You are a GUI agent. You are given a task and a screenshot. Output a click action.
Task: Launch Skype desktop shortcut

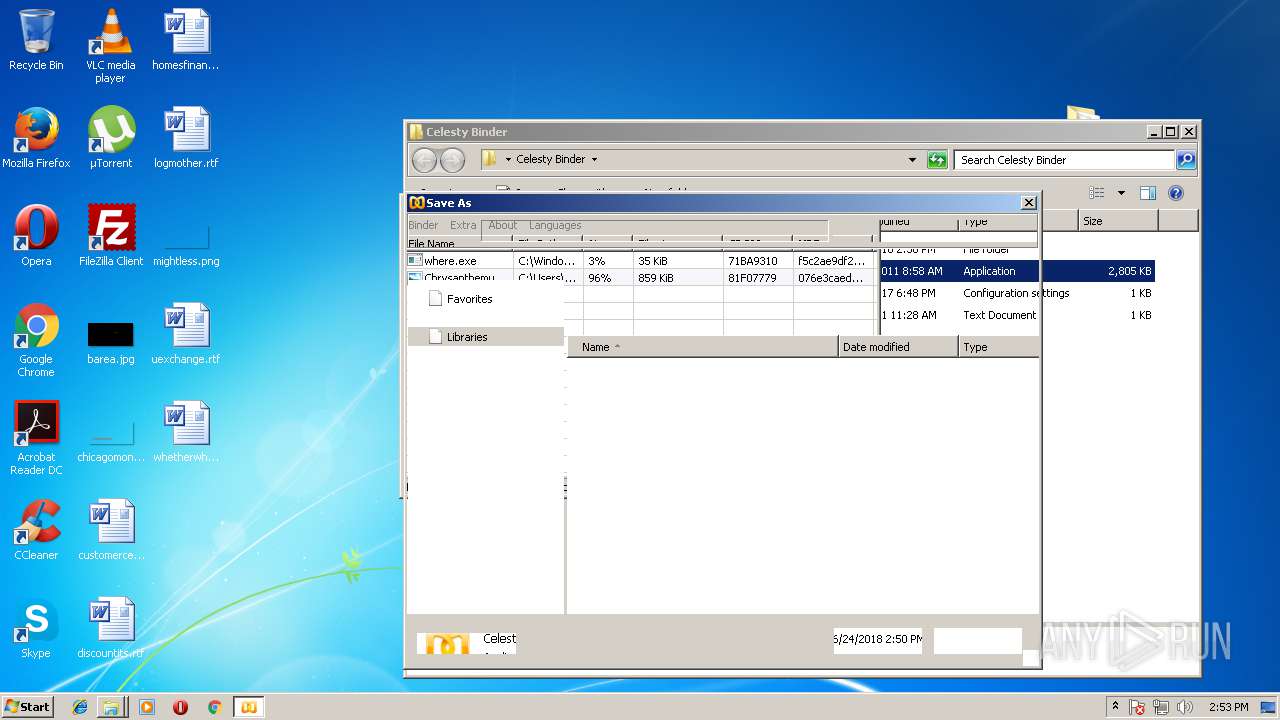click(36, 628)
